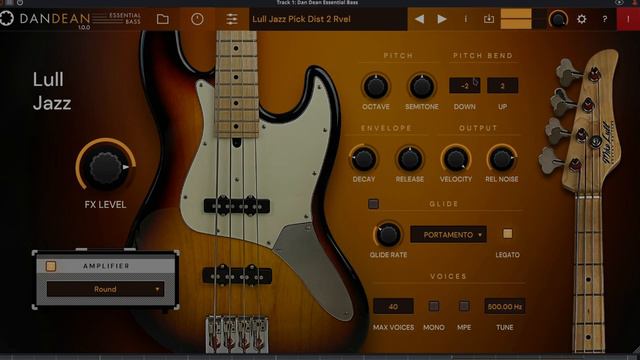
Task: Go to previous preset with left arrow
Action: tap(419, 19)
